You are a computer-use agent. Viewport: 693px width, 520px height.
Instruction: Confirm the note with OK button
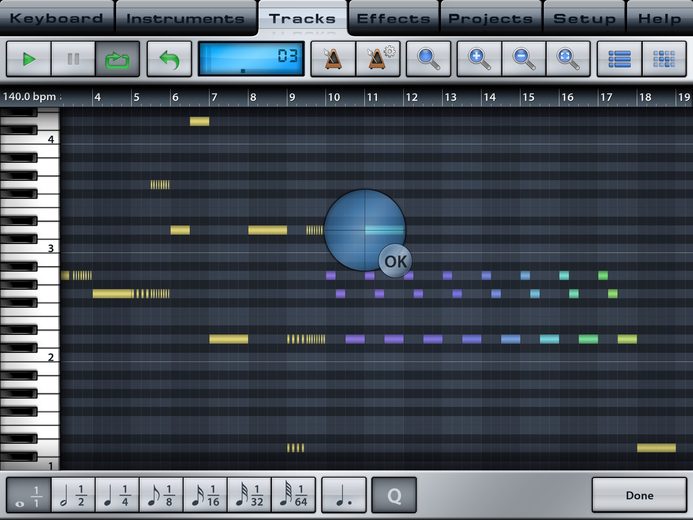pos(396,261)
